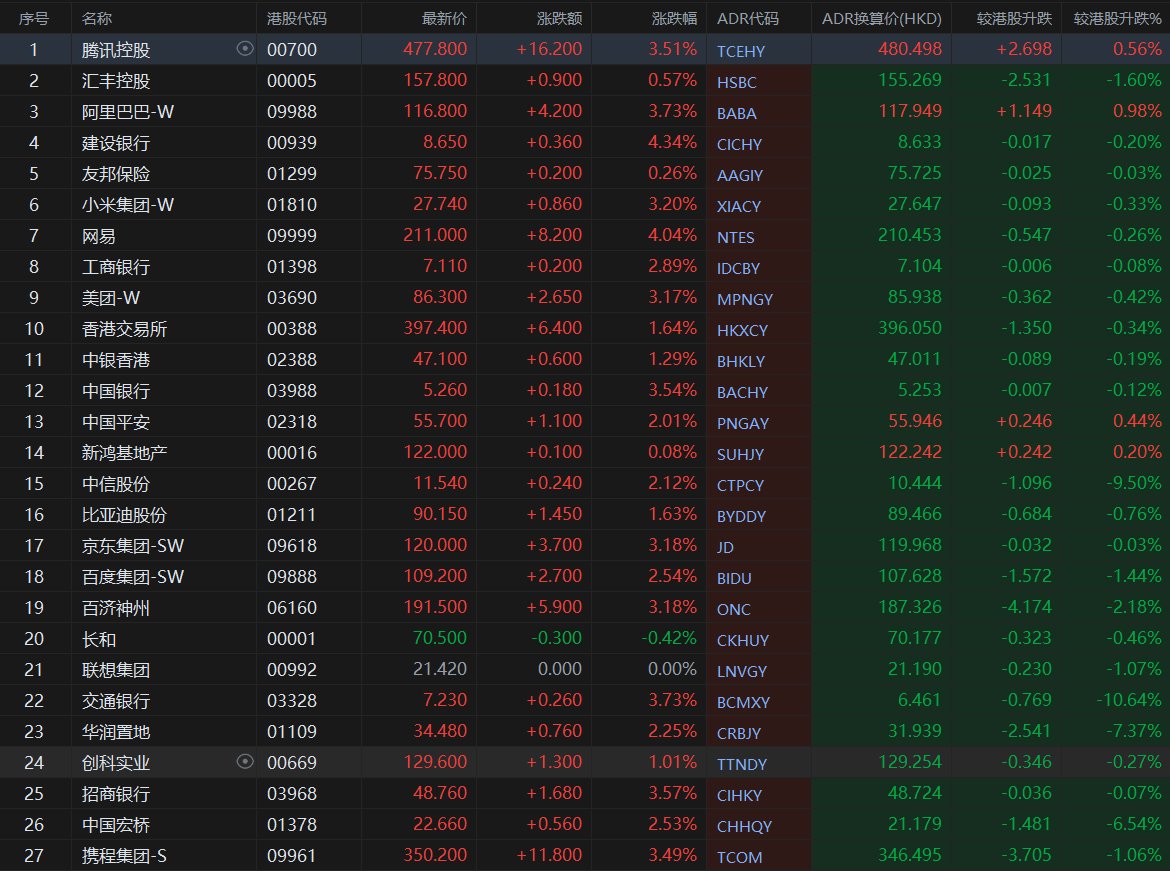Select the 网易 stock name

click(98, 236)
